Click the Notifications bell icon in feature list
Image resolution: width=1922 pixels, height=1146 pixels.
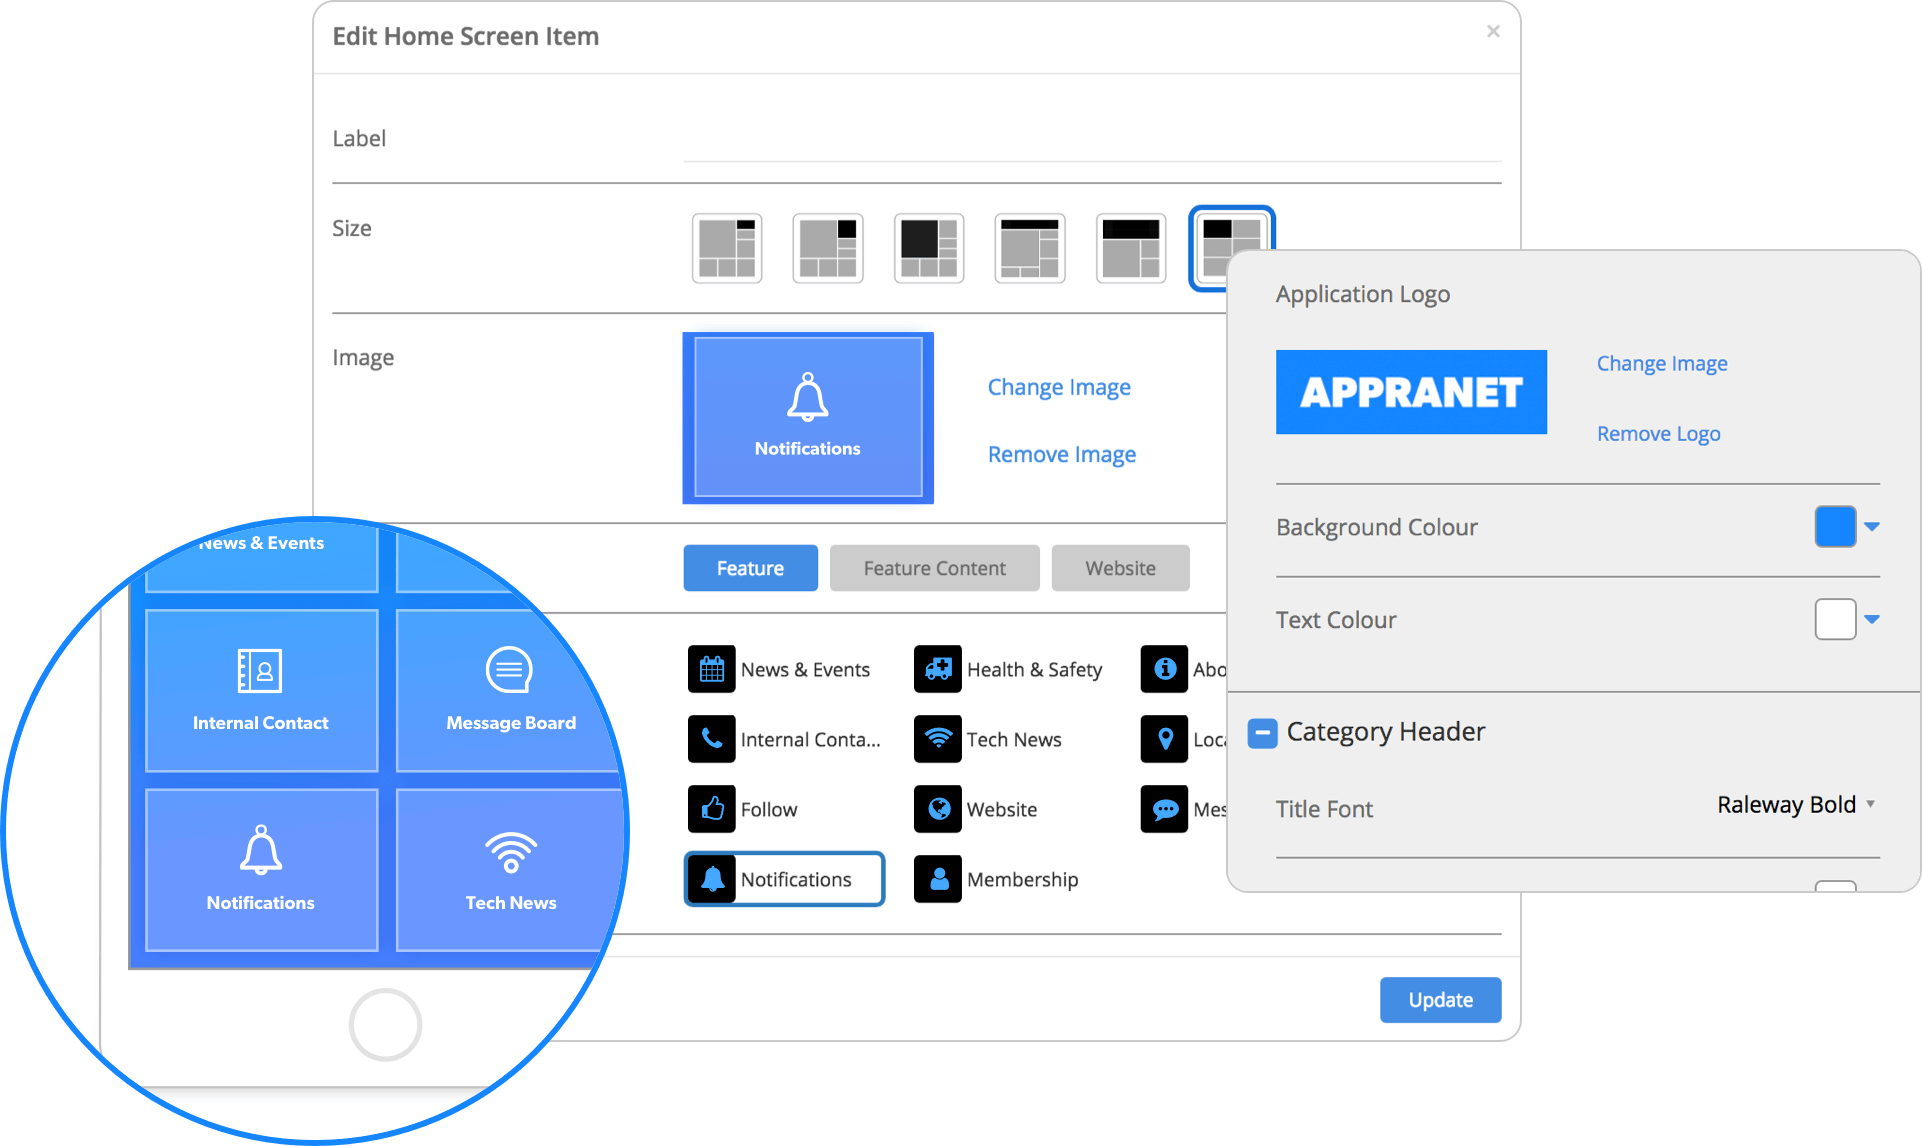(712, 879)
